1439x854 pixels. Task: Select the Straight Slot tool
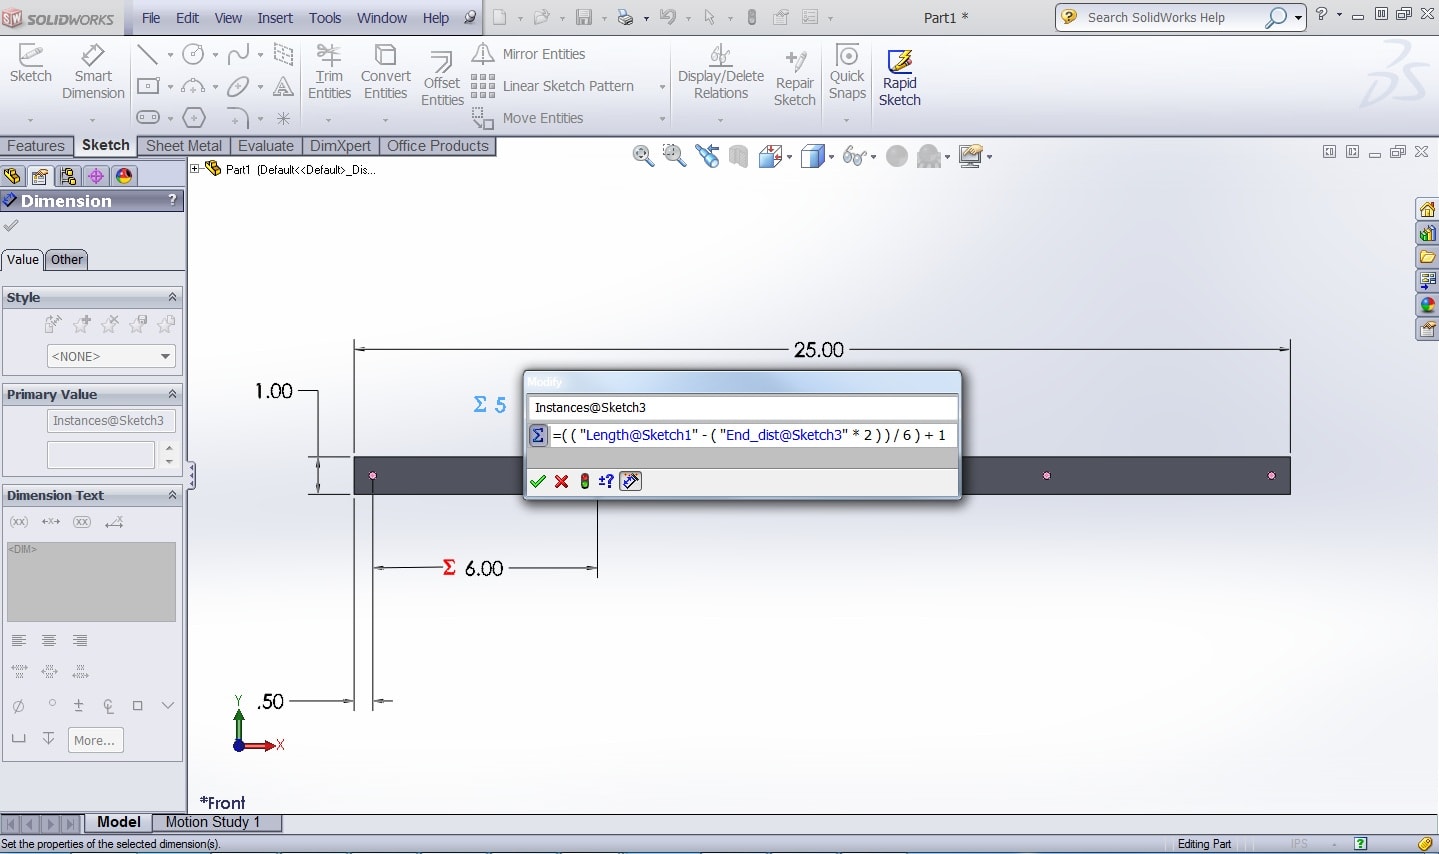(x=148, y=118)
